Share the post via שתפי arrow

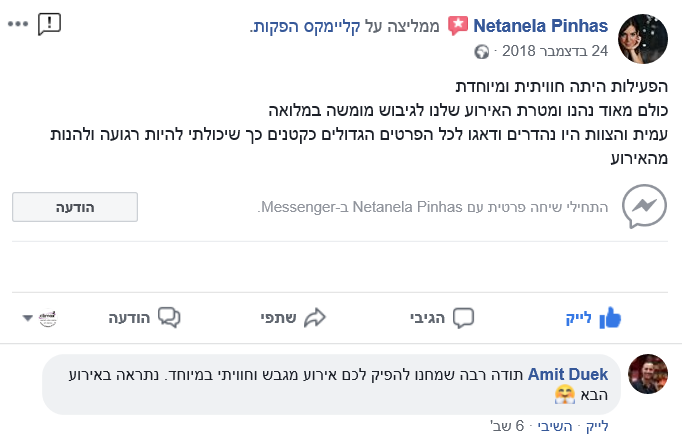click(299, 318)
